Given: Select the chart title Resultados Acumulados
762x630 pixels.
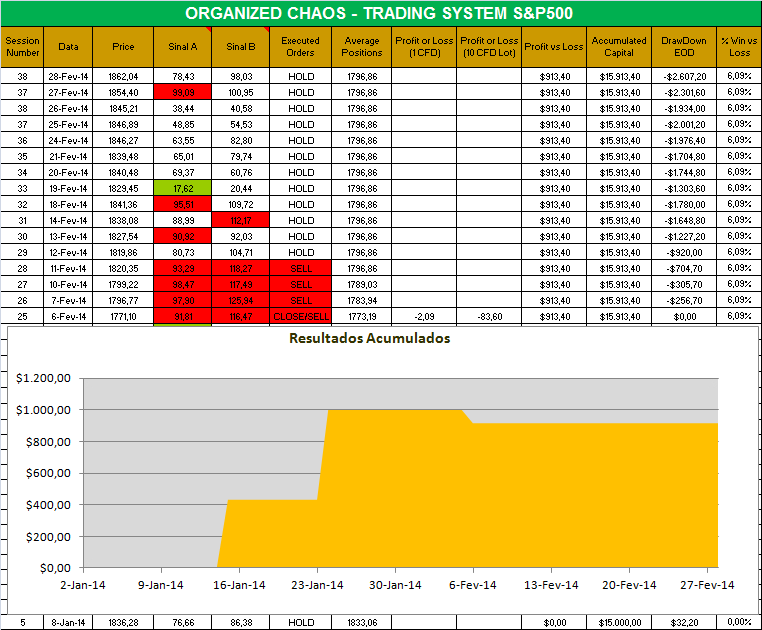Looking at the screenshot, I should (369, 338).
